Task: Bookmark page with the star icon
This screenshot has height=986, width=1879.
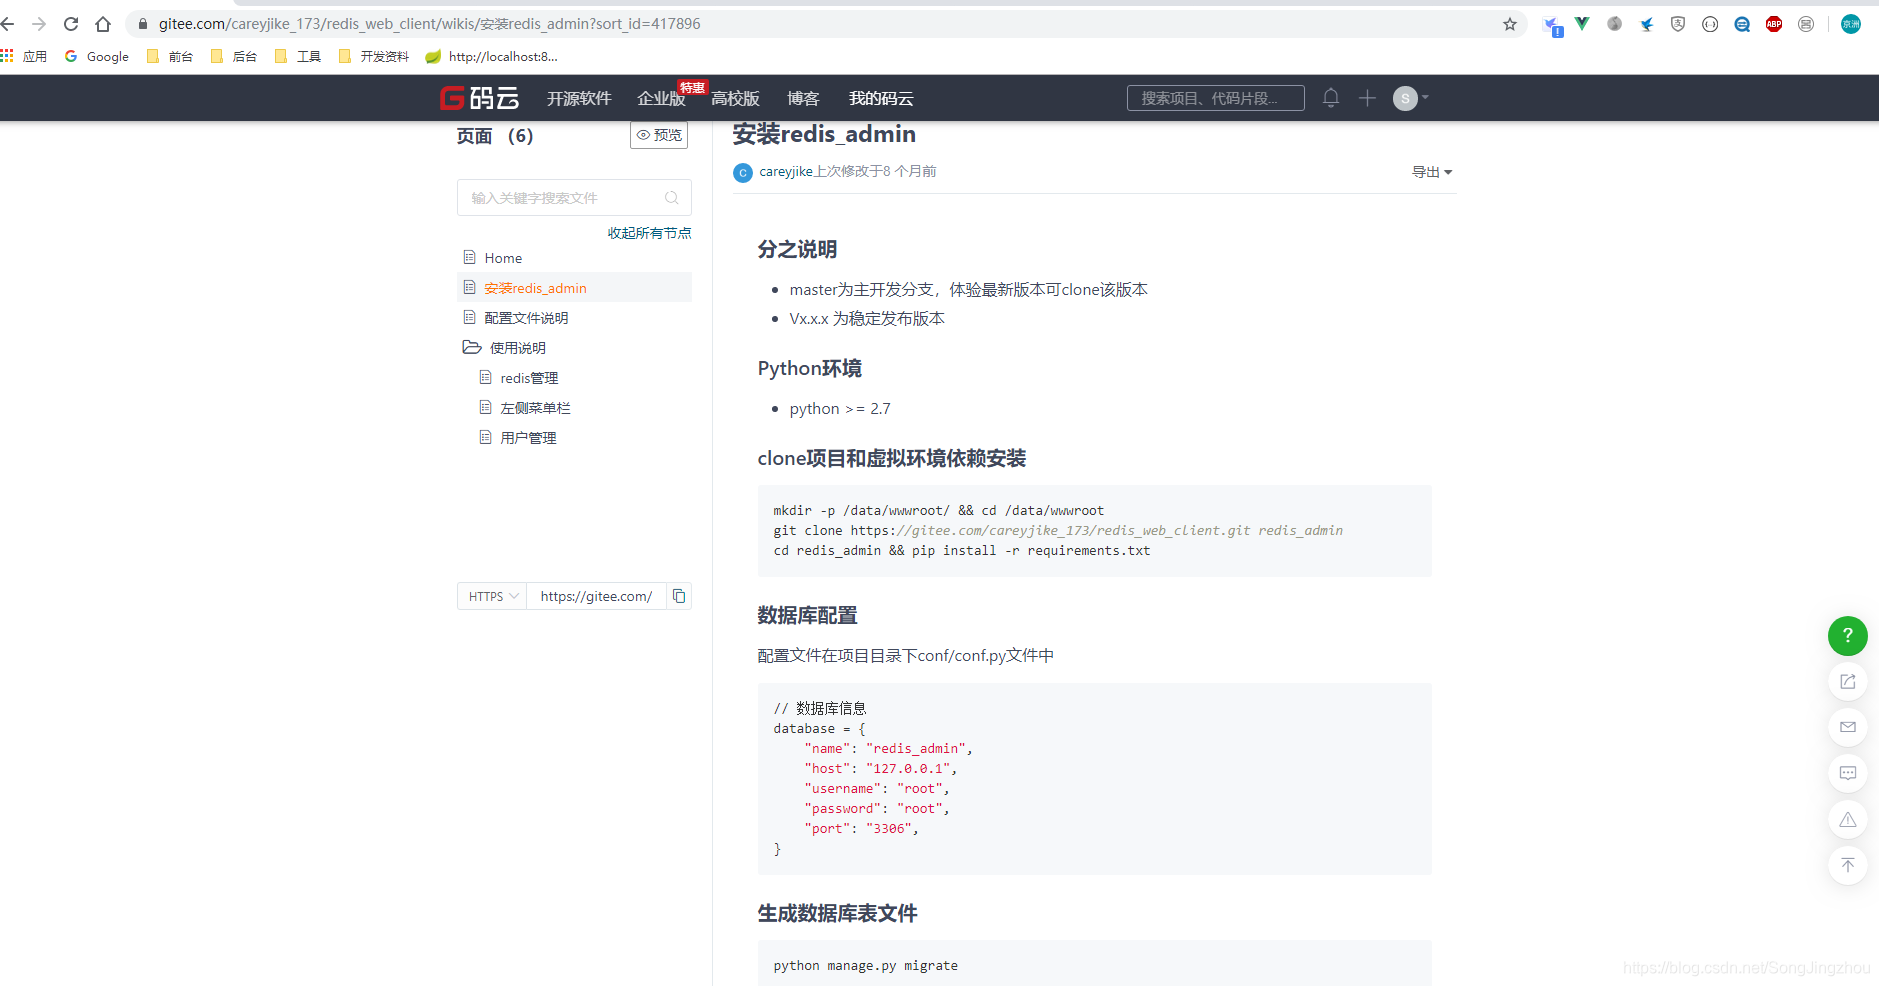Action: coord(1510,24)
